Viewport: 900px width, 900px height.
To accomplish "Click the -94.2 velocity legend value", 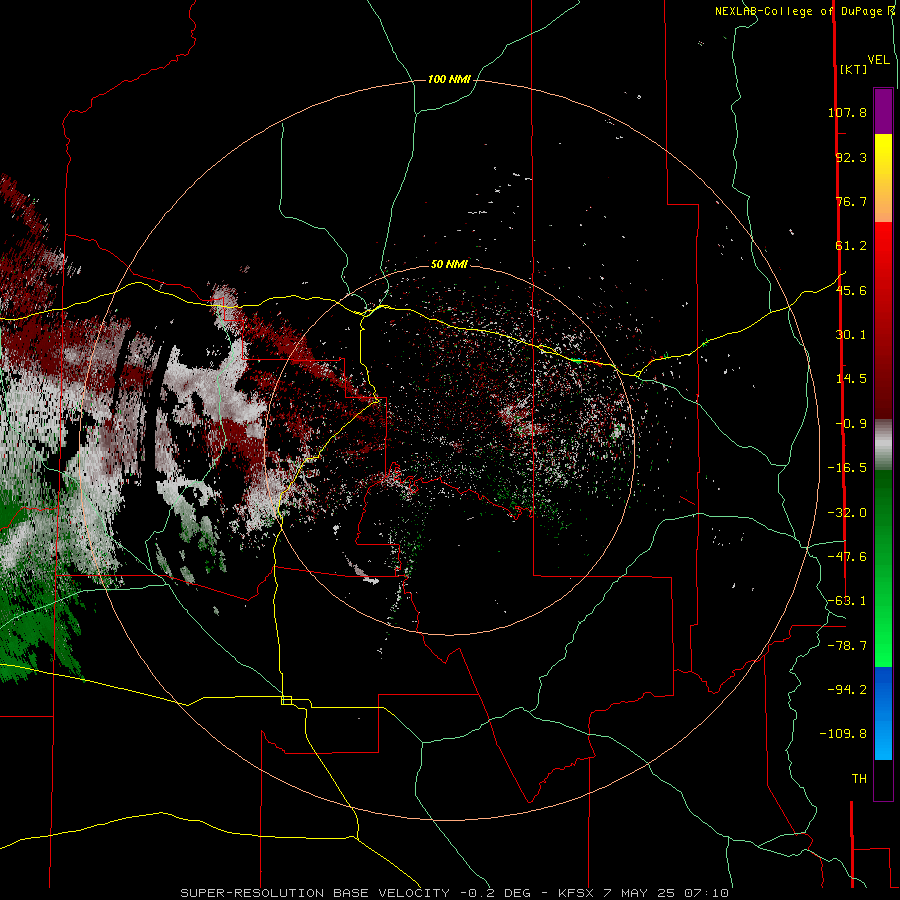I will (847, 689).
